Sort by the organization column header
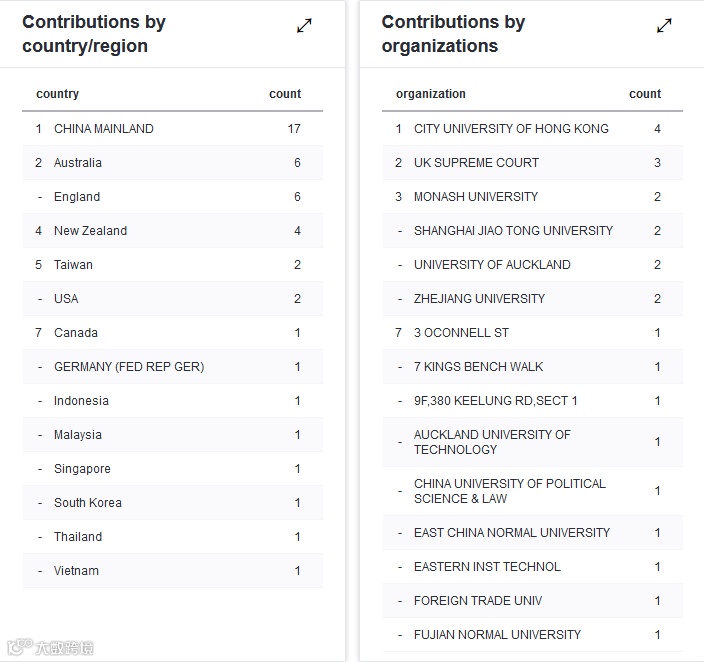Image resolution: width=704 pixels, height=662 pixels. coord(431,94)
